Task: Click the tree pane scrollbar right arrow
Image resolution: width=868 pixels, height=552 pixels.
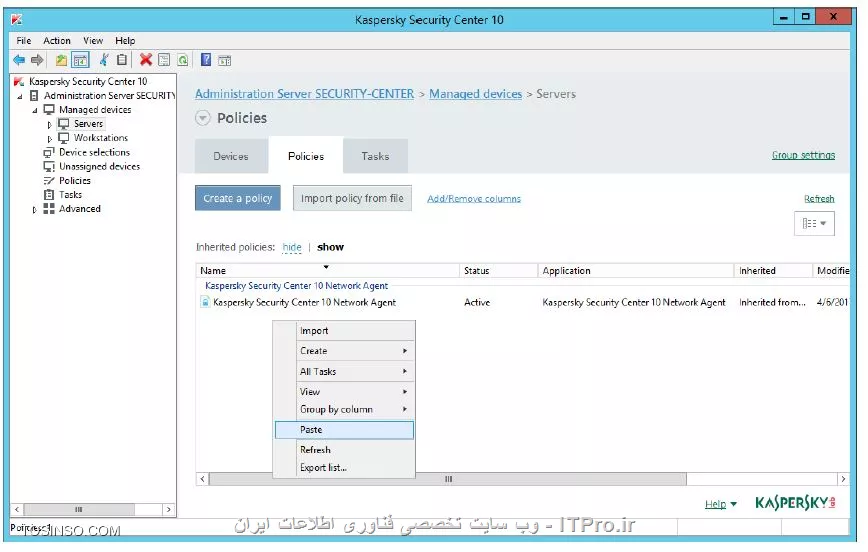Action: tap(168, 509)
